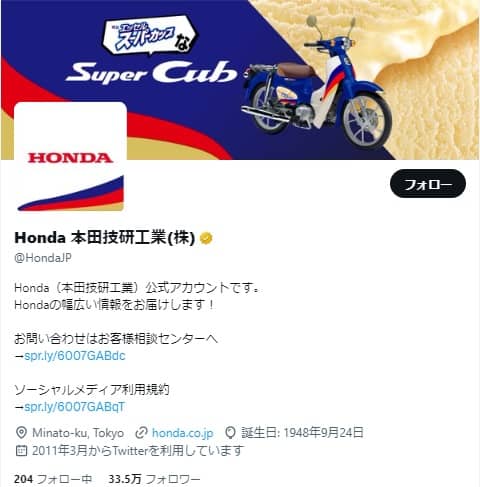Click the Honda 本田技研工業(株) display name
The height and width of the screenshot is (487, 480).
[x=104, y=238]
